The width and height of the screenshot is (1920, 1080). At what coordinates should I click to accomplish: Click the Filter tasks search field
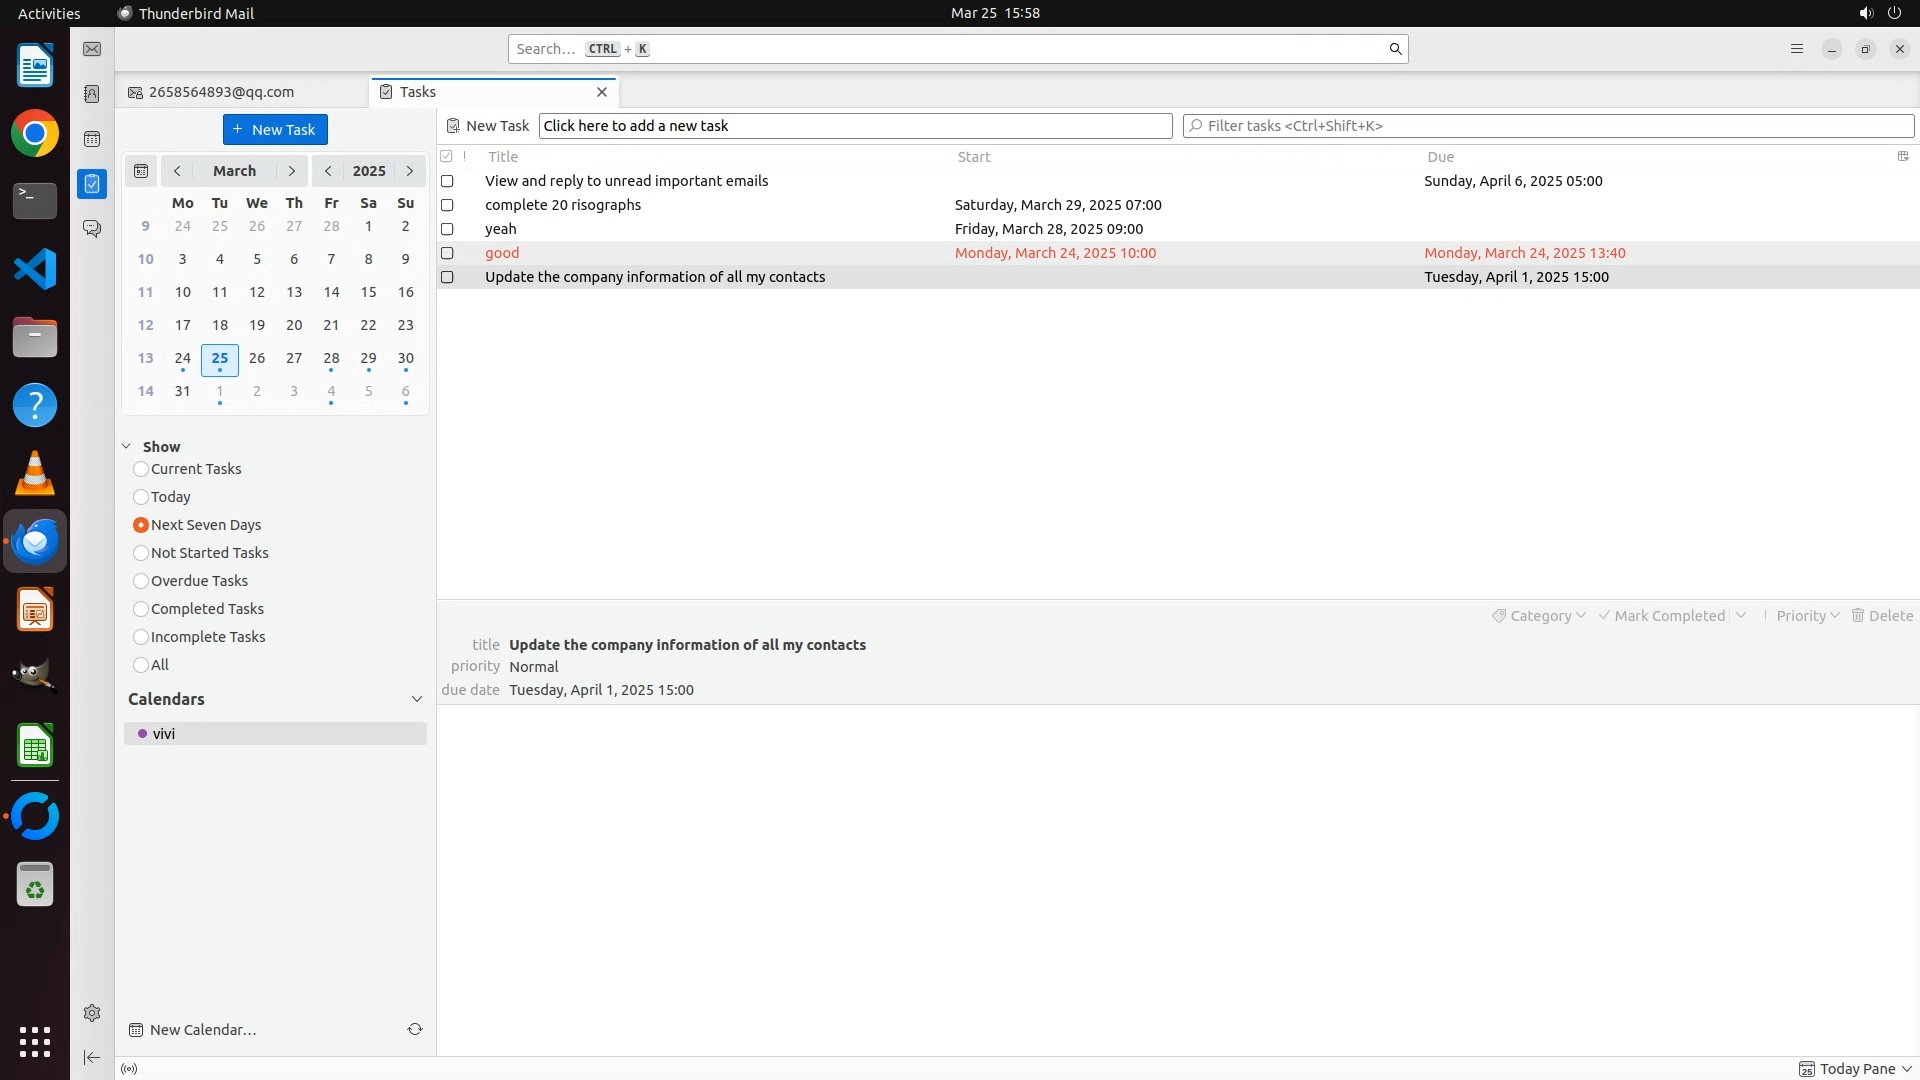click(1548, 126)
